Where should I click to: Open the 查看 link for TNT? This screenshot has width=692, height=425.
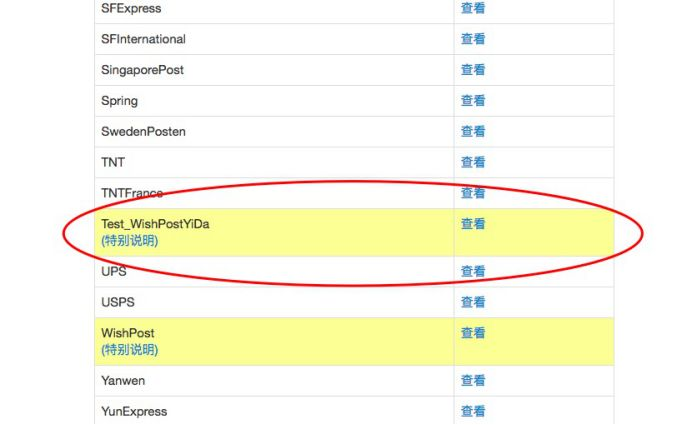click(x=473, y=162)
